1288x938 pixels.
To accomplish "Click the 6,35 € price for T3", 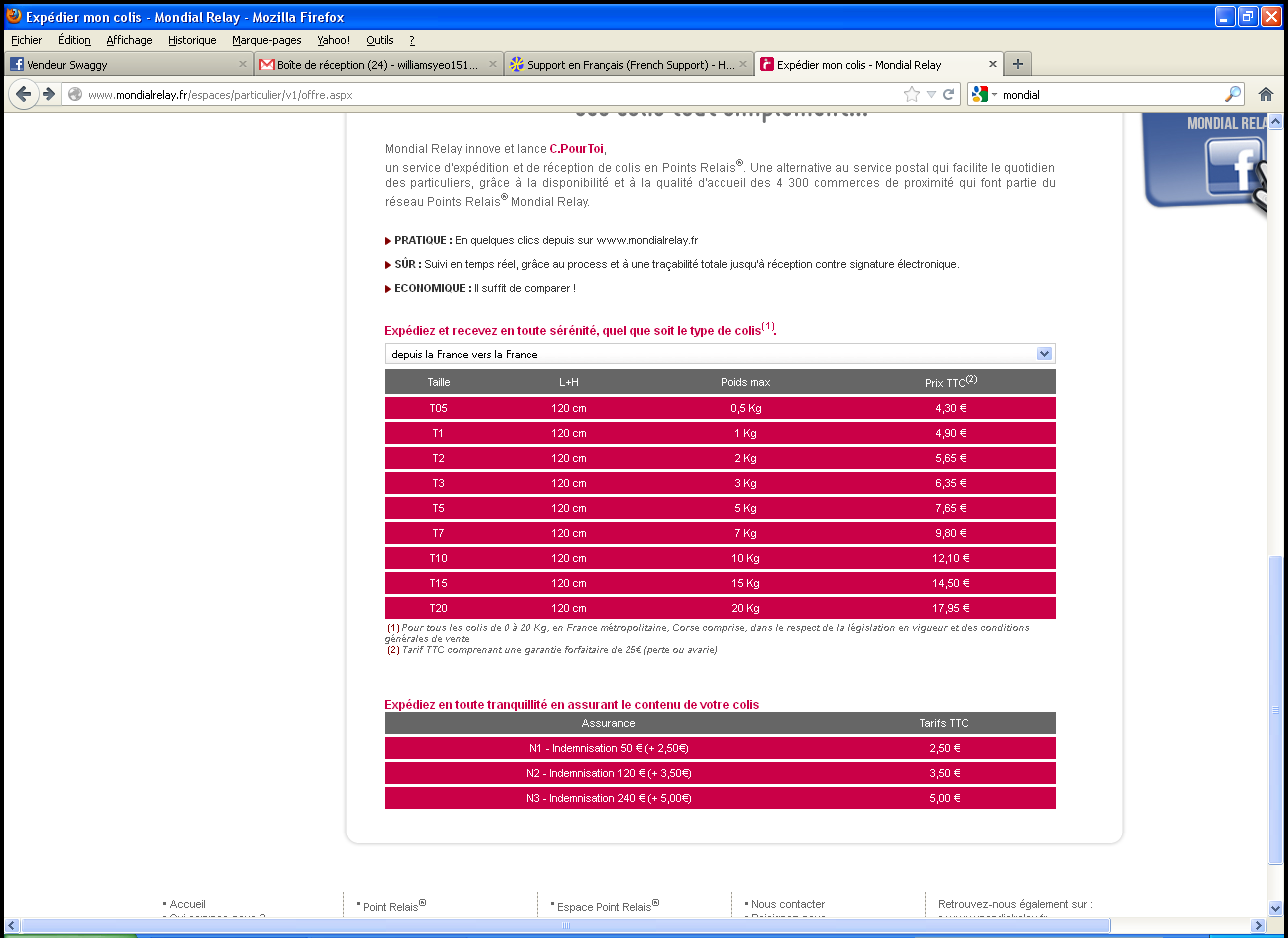I will pyautogui.click(x=950, y=483).
